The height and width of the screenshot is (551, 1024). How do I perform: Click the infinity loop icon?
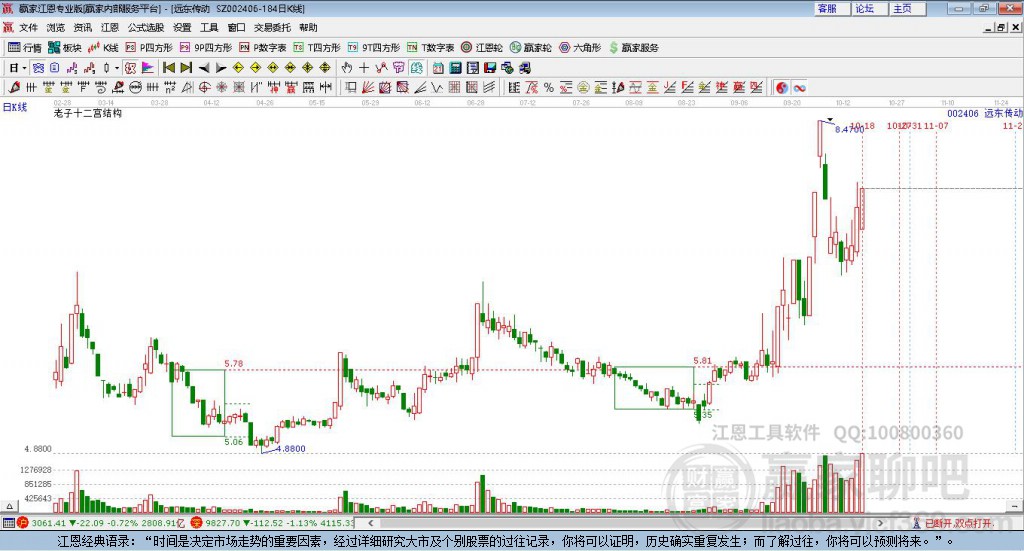coord(799,87)
